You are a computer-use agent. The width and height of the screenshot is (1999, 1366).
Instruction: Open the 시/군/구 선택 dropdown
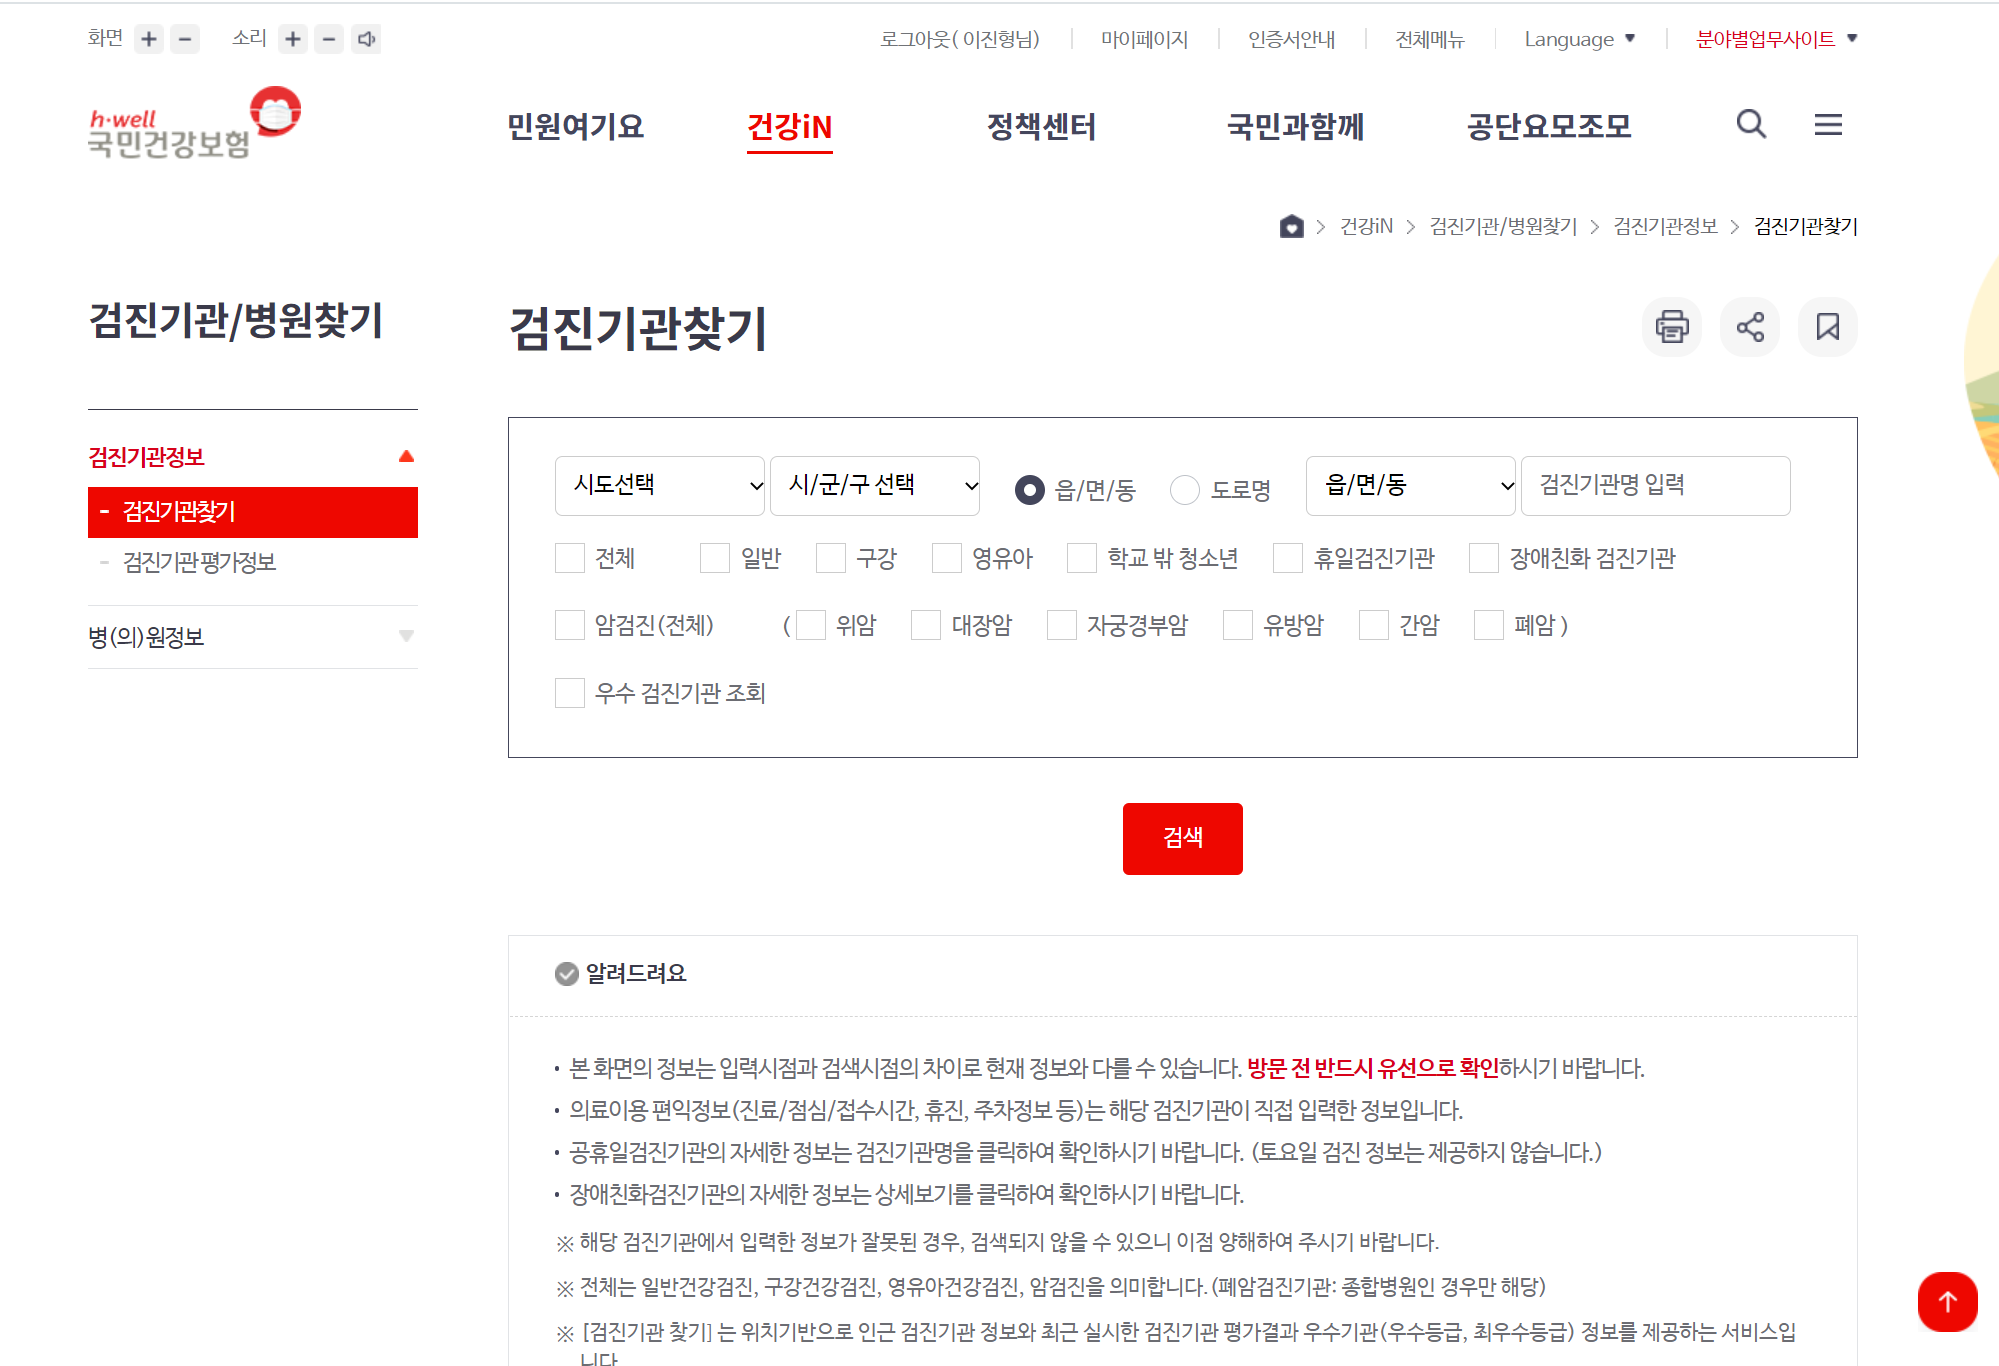874,486
